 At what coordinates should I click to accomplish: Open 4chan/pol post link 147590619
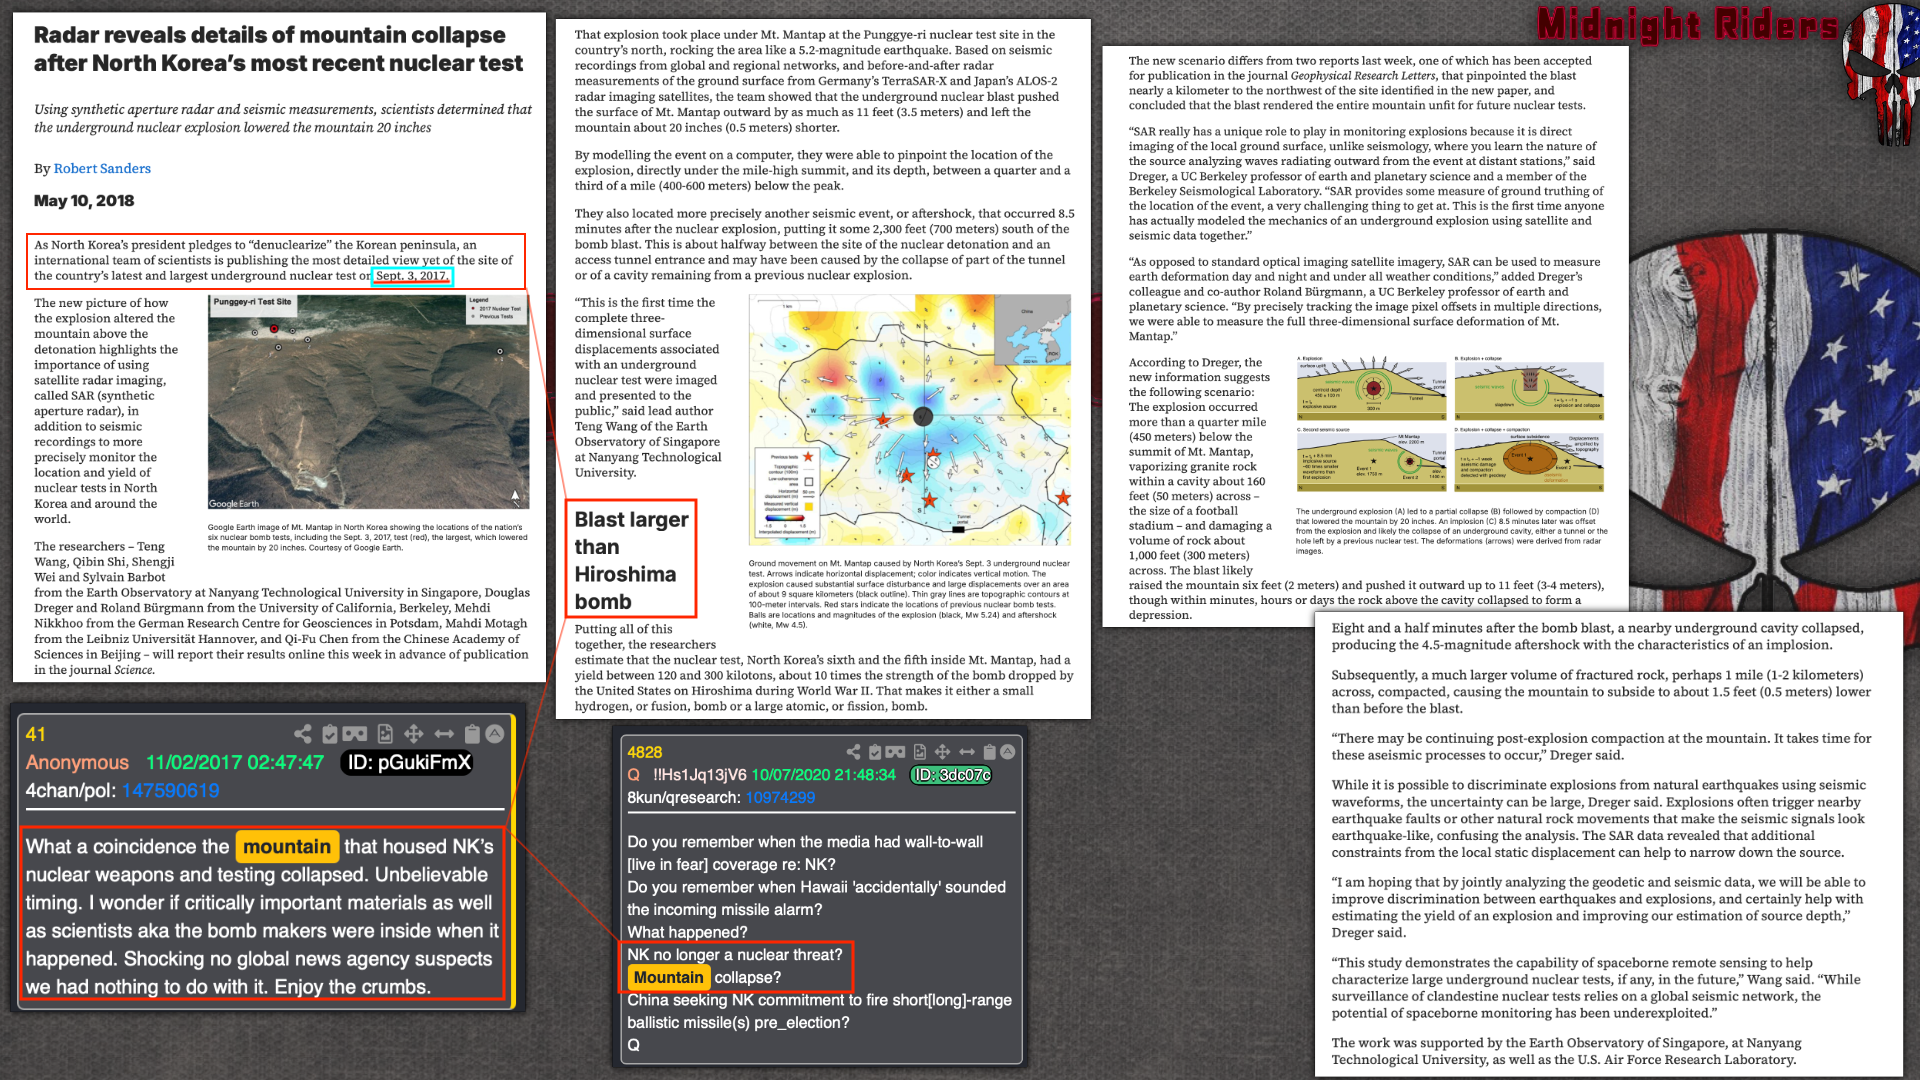(x=171, y=791)
